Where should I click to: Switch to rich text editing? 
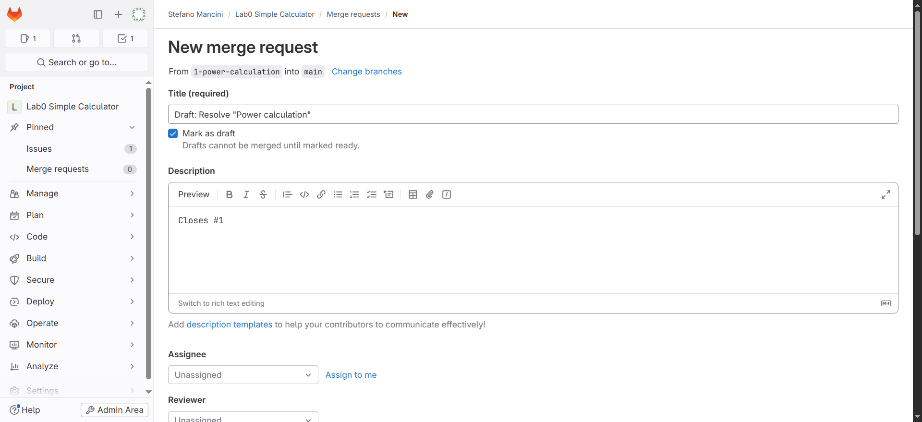[x=221, y=303]
